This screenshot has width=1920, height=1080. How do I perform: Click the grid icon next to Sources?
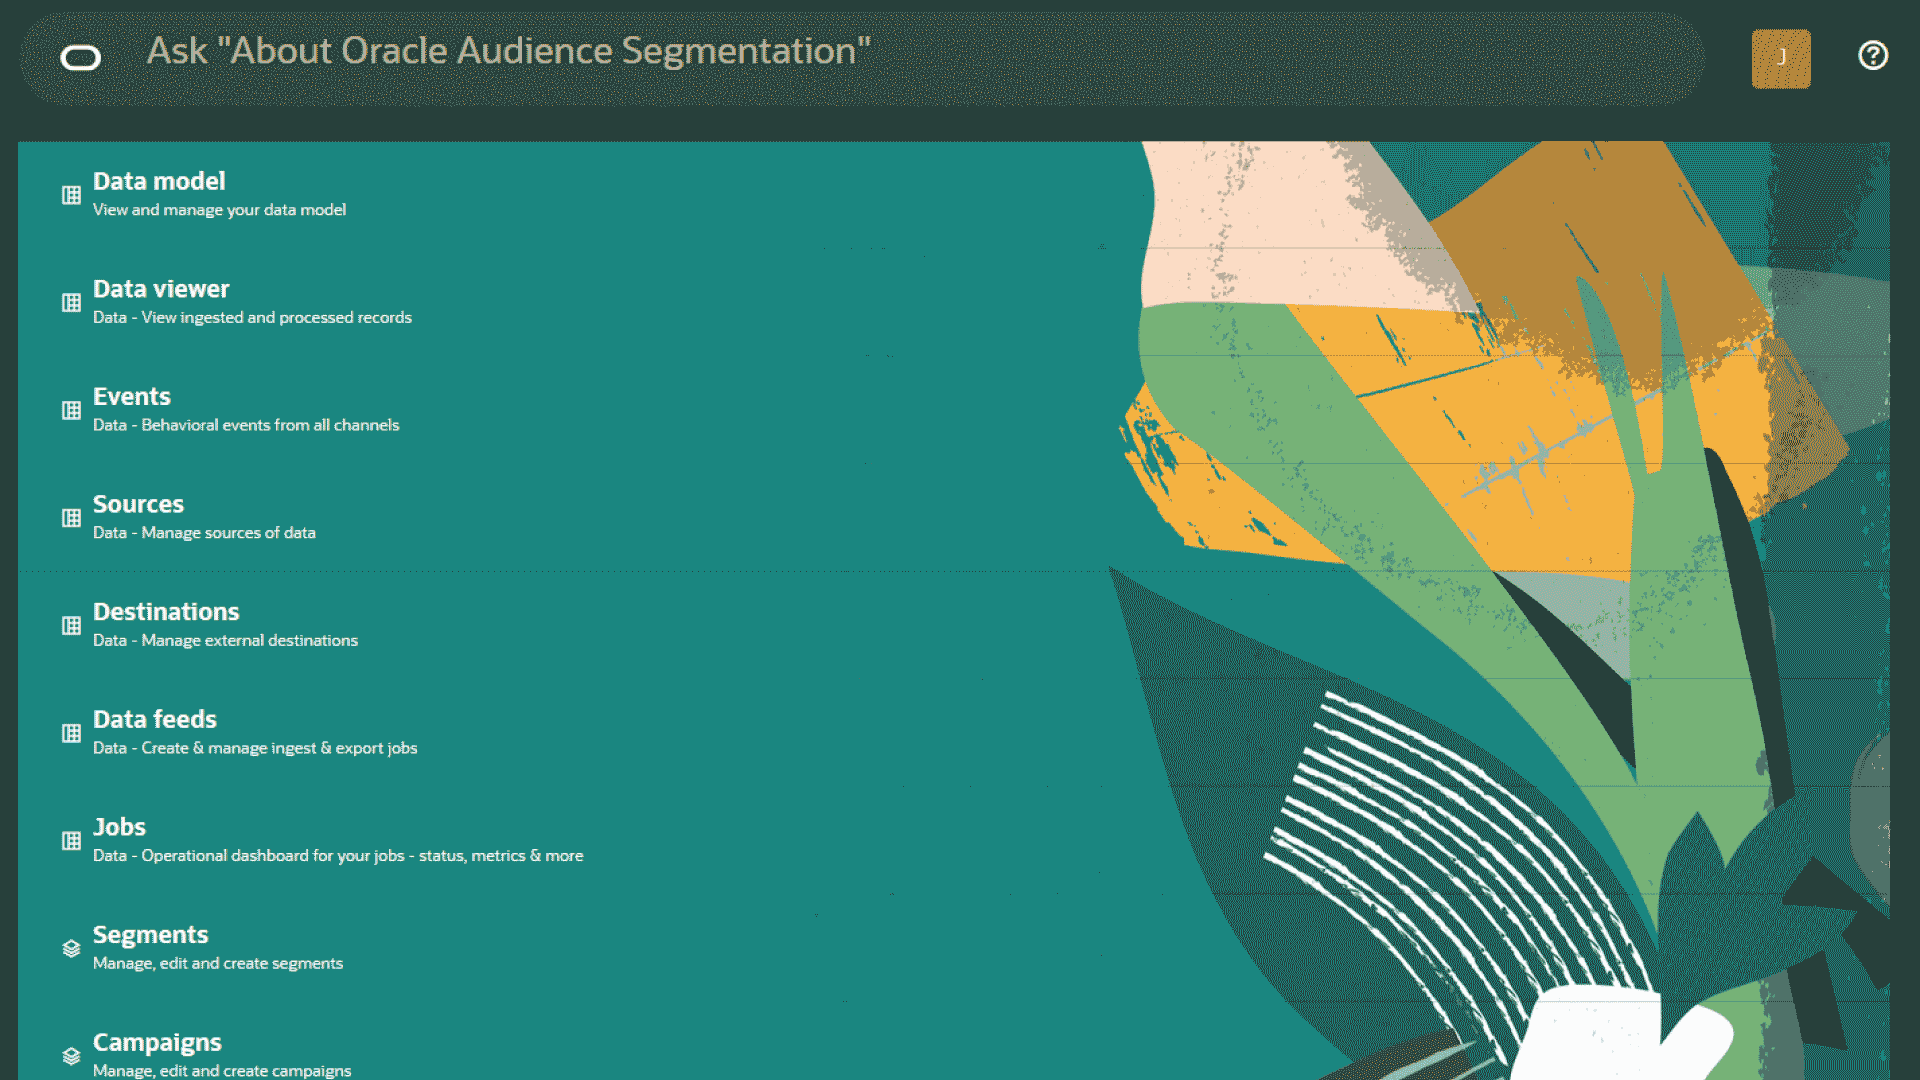[x=71, y=518]
